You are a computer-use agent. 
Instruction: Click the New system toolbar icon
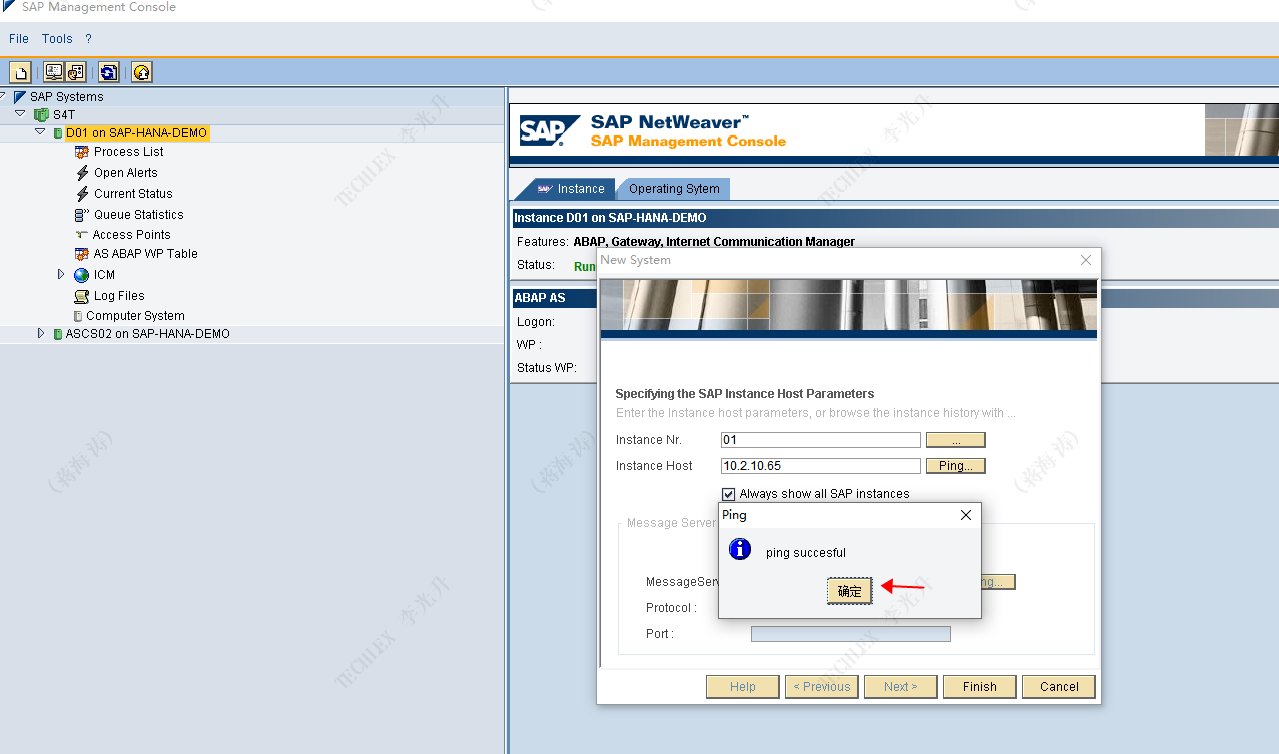point(20,72)
